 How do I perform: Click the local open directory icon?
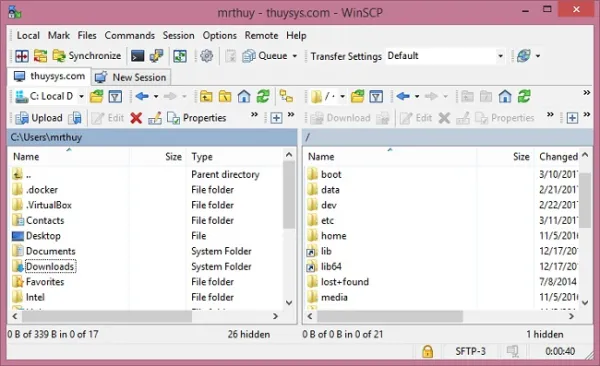96,96
